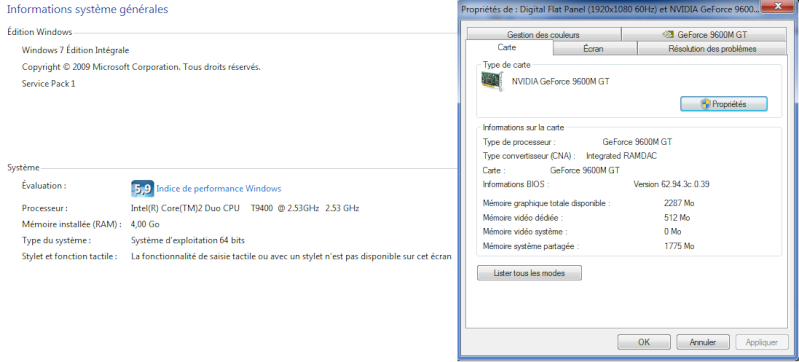Click the graphics card adapter icon
This screenshot has width=799, height=362.
click(492, 81)
